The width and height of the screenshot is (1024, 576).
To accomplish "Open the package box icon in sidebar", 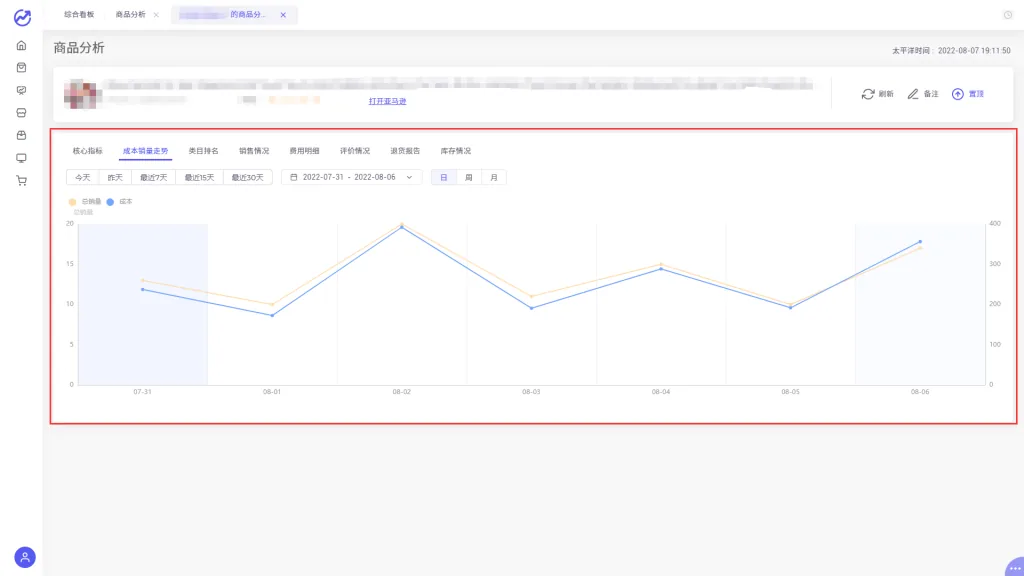I will [x=22, y=136].
